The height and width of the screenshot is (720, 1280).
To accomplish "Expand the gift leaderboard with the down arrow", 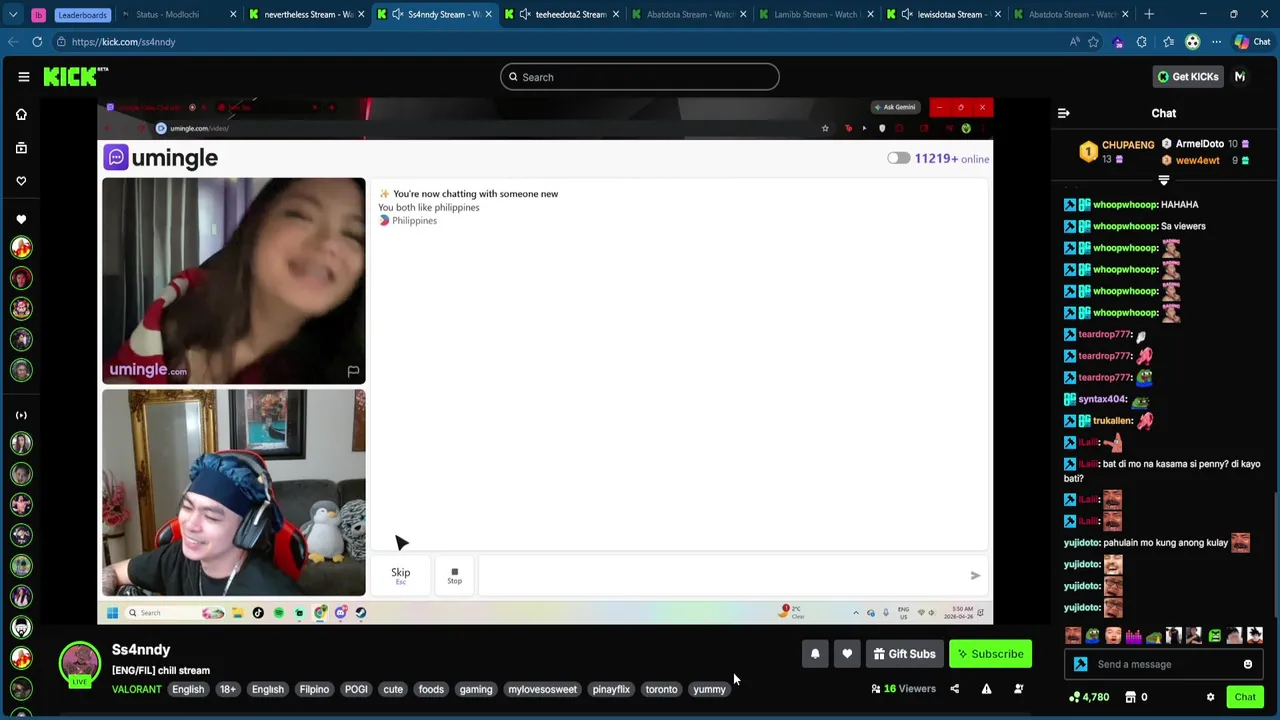I will [x=1163, y=180].
